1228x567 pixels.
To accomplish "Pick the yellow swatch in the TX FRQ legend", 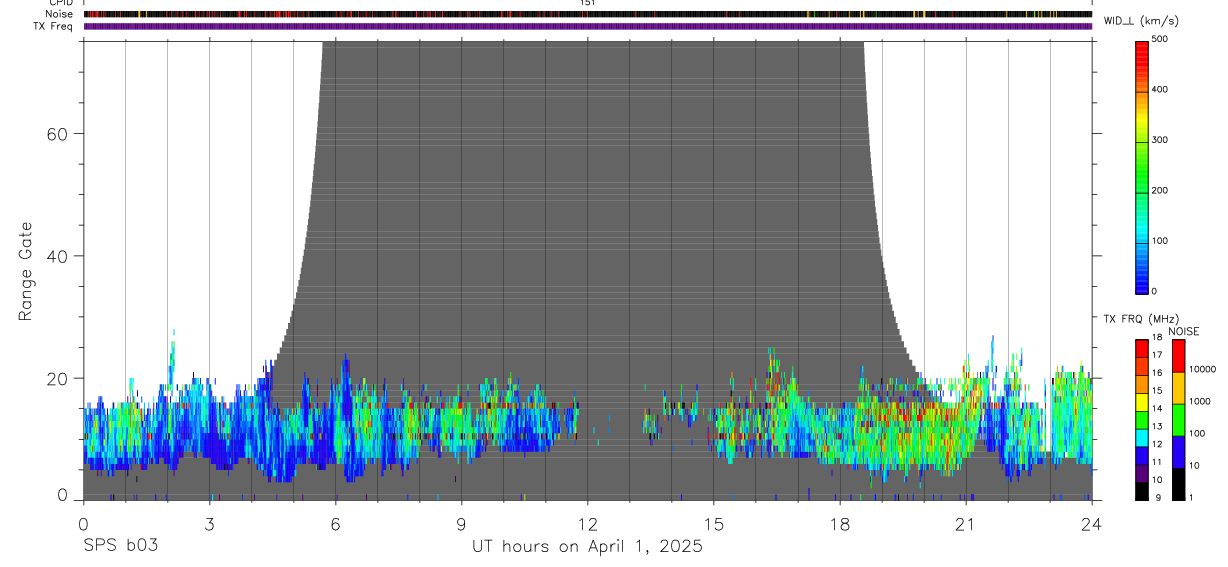I will pyautogui.click(x=1142, y=400).
